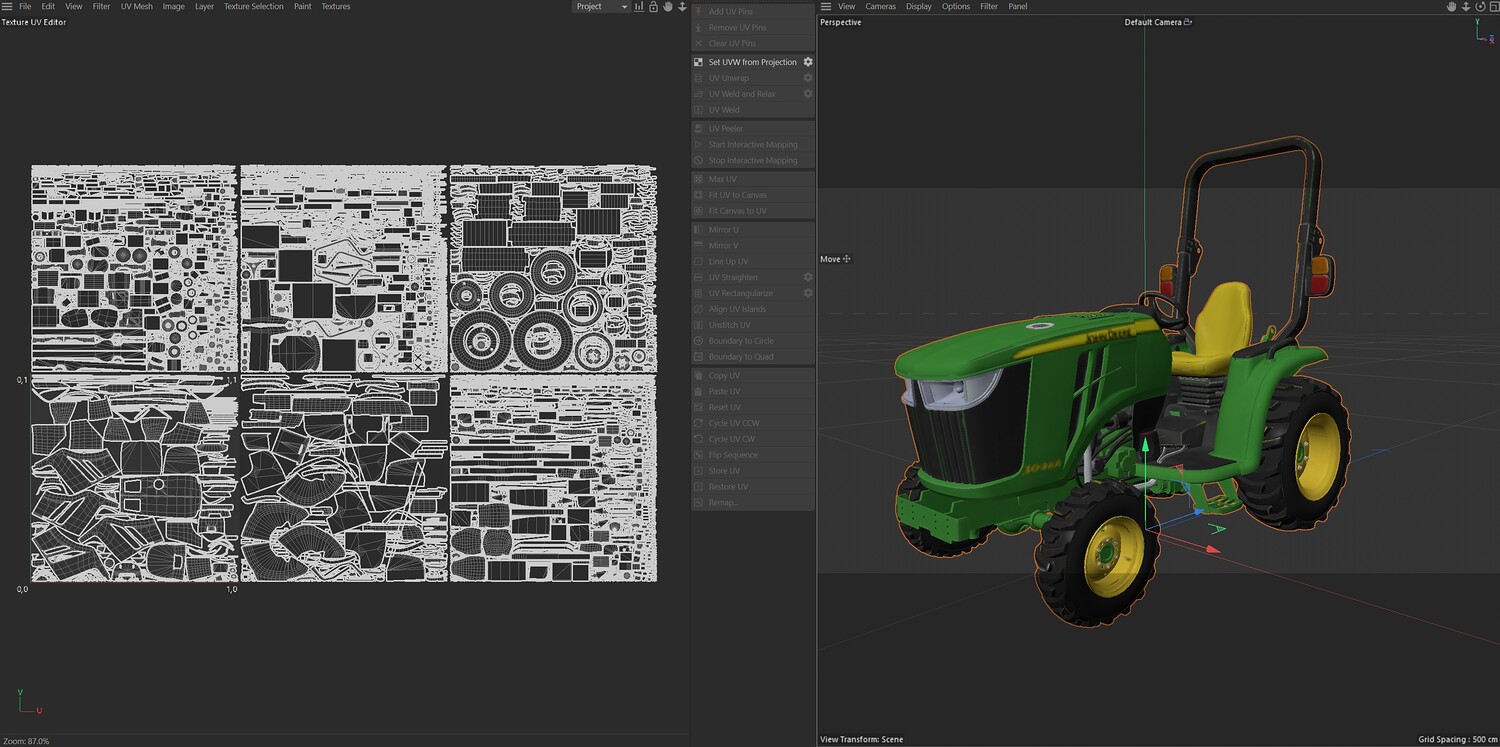Toggle the viewport layout maximize icon

click(x=1493, y=6)
